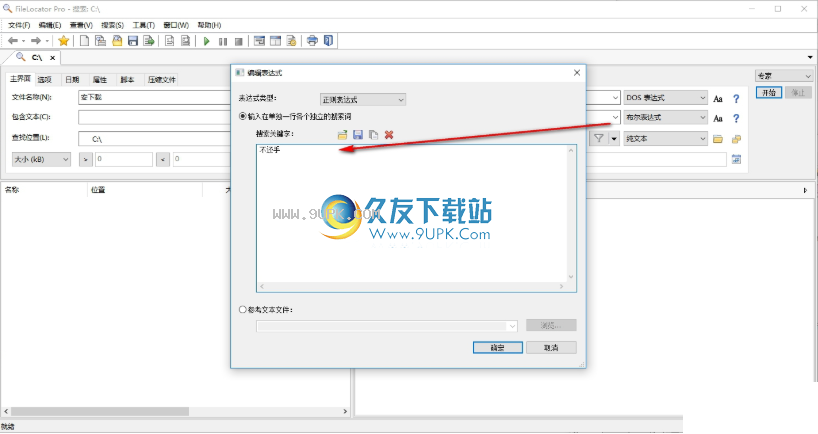Expand the expression type dropdown in dialog
Viewport: 818px width, 434px height.
point(363,99)
